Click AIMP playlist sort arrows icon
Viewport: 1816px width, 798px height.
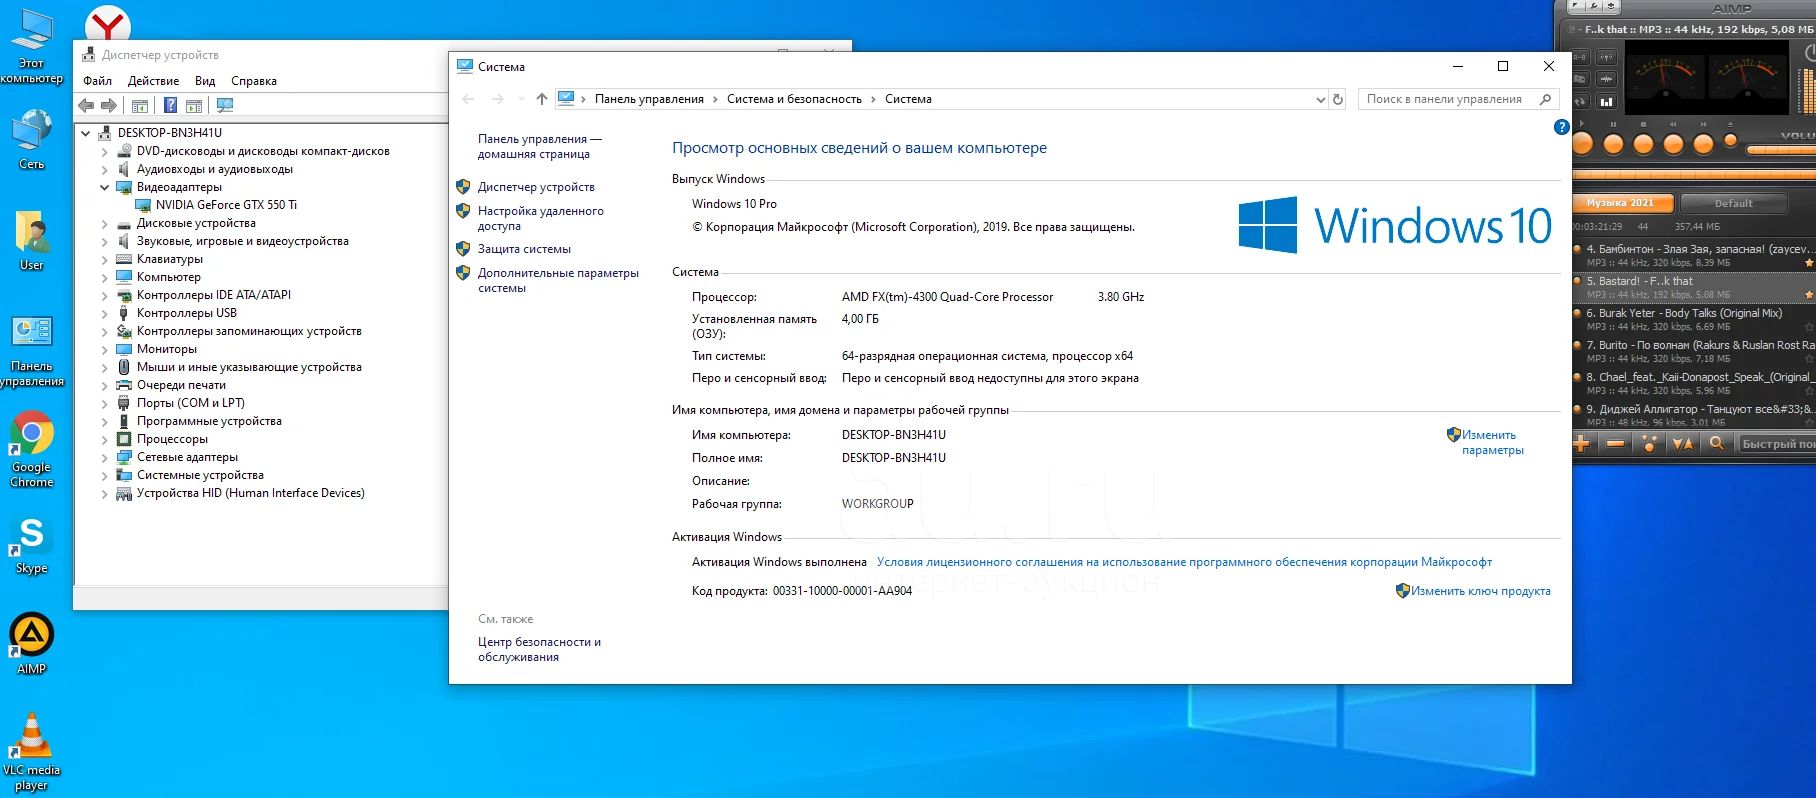click(x=1683, y=444)
